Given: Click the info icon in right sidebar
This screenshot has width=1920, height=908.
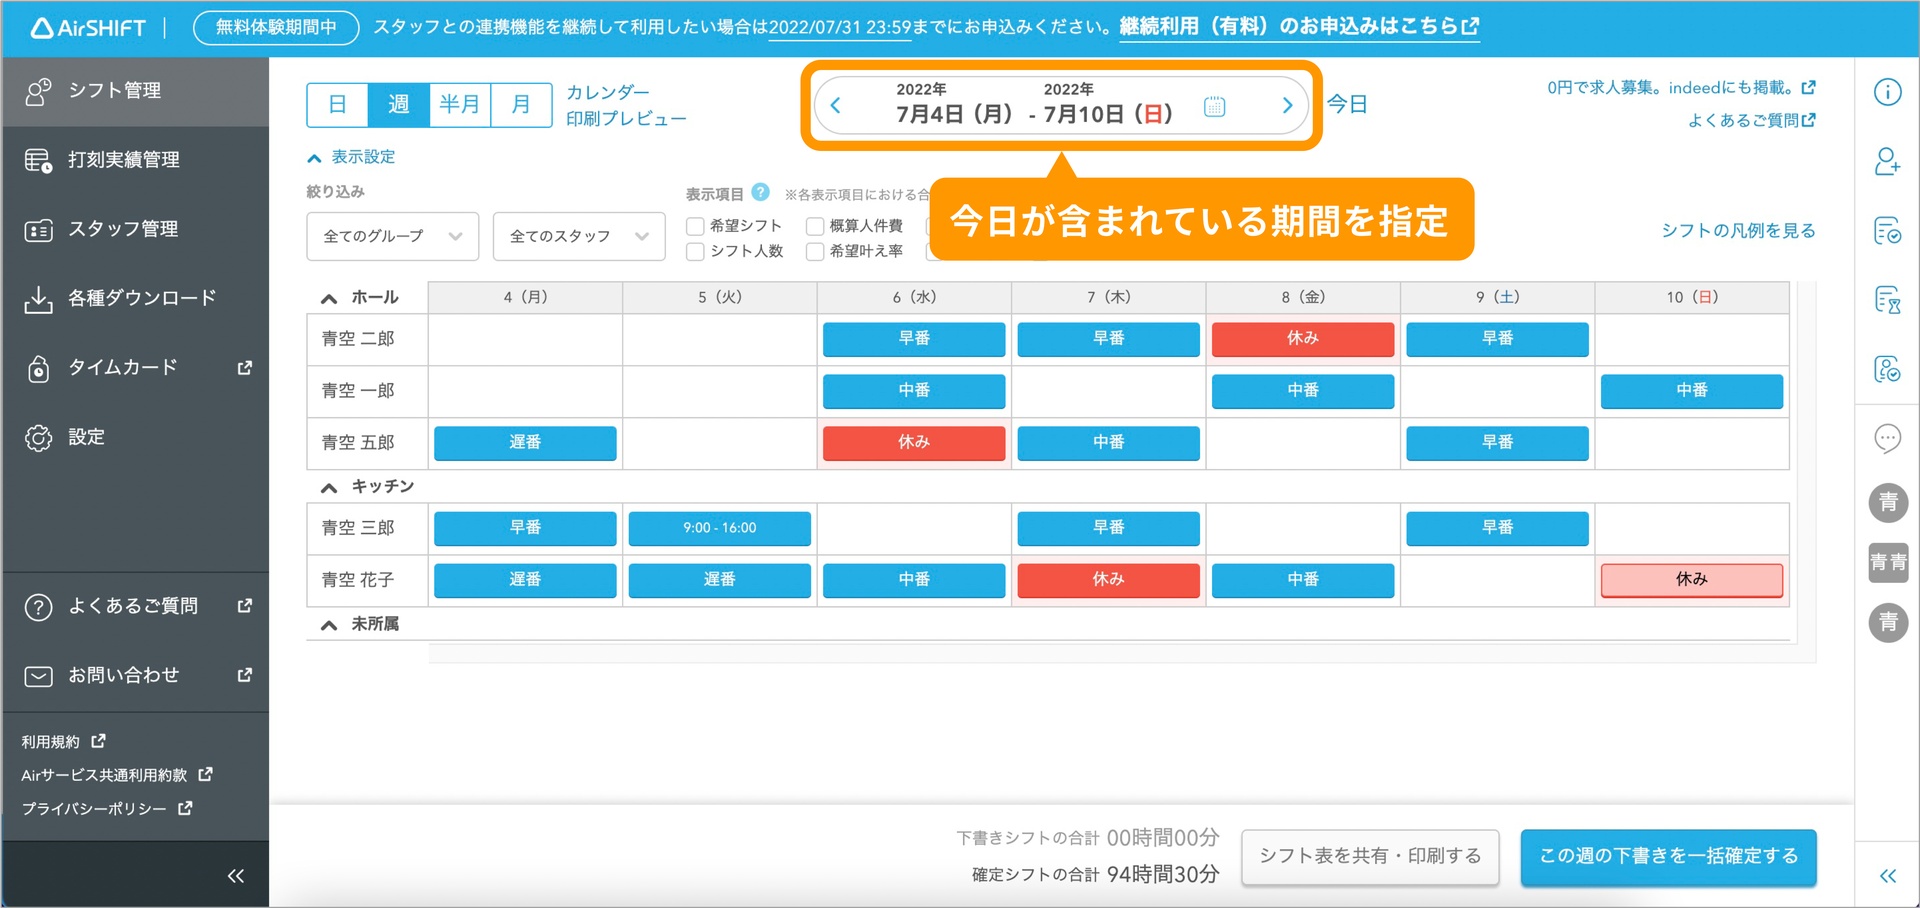Looking at the screenshot, I should [1887, 93].
